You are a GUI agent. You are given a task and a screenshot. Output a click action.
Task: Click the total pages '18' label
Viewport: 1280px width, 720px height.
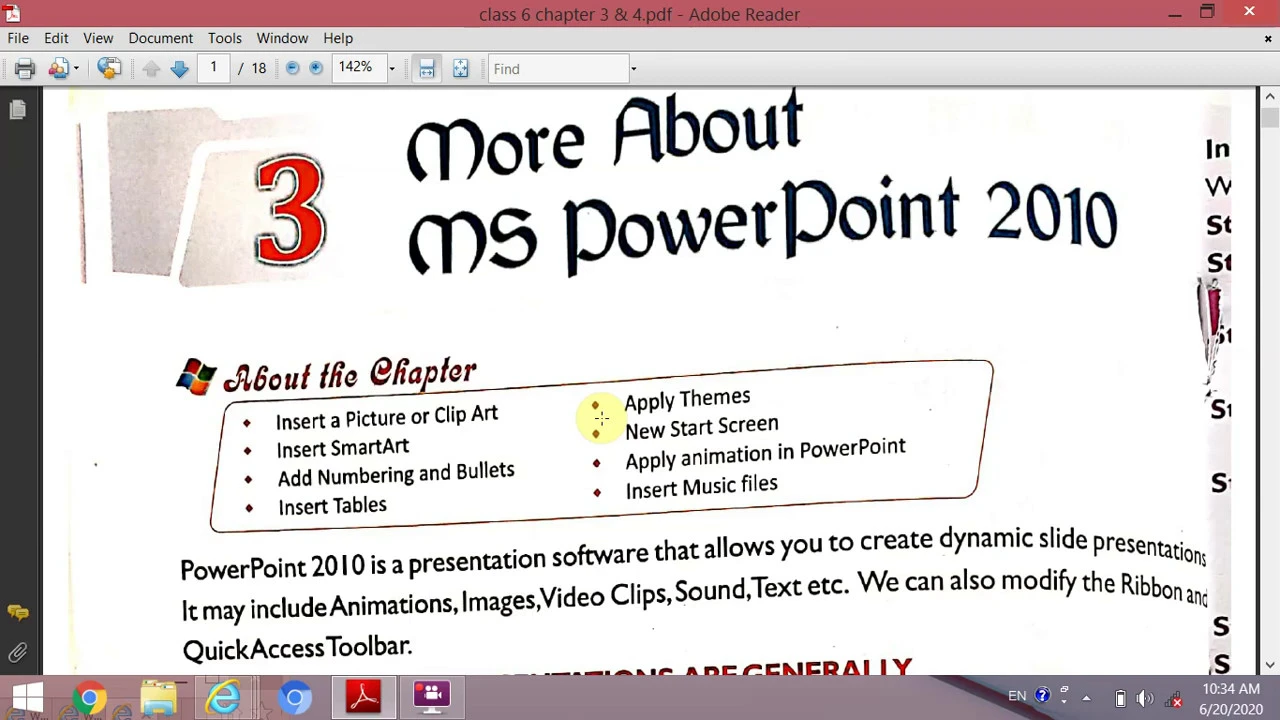[x=259, y=68]
